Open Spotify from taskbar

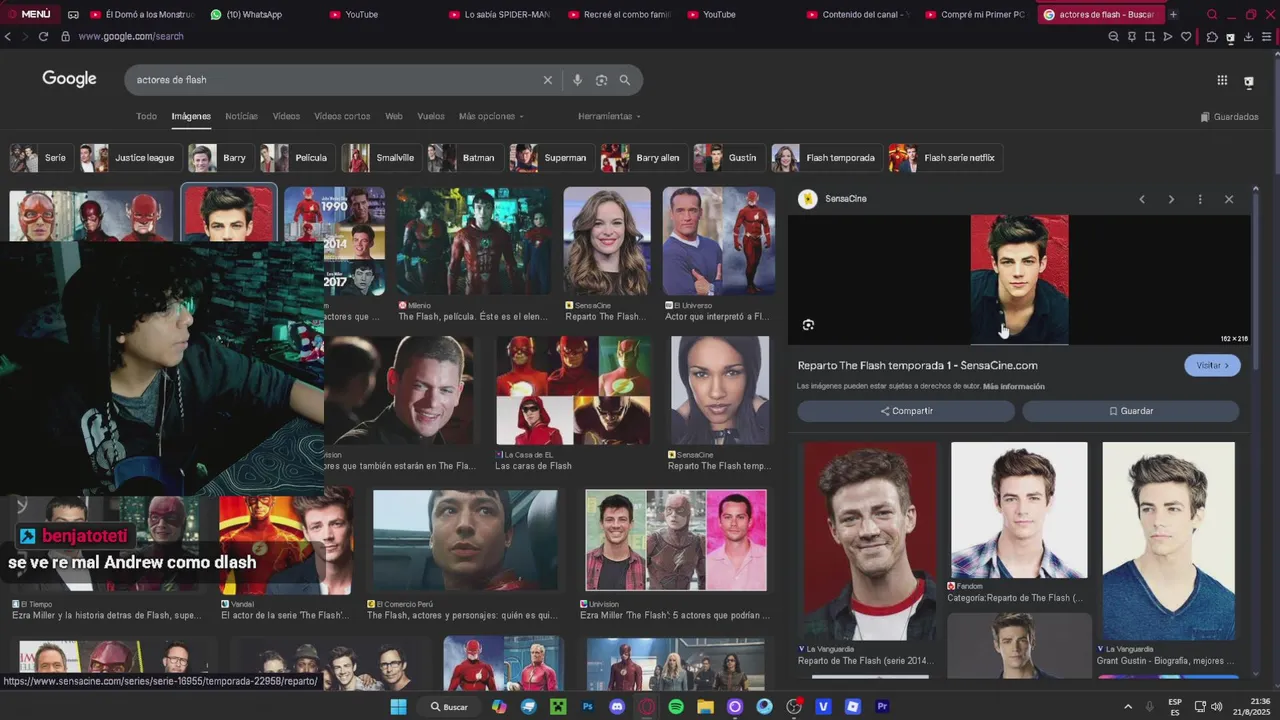coord(676,706)
